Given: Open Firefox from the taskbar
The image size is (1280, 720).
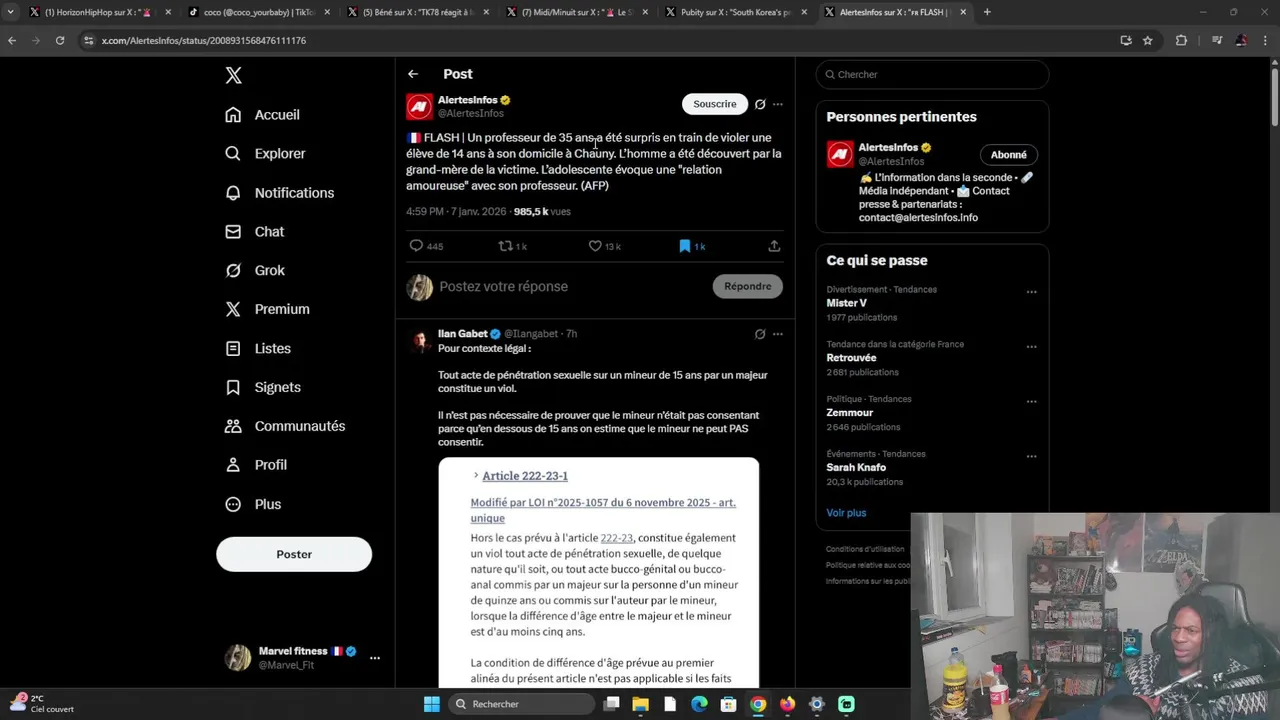Looking at the screenshot, I should tap(787, 704).
